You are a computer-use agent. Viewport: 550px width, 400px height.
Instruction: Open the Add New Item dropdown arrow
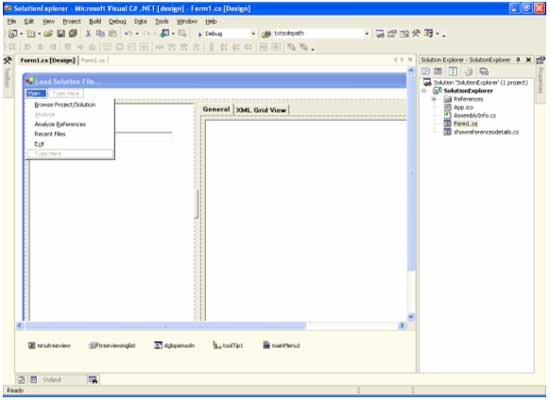pos(39,34)
